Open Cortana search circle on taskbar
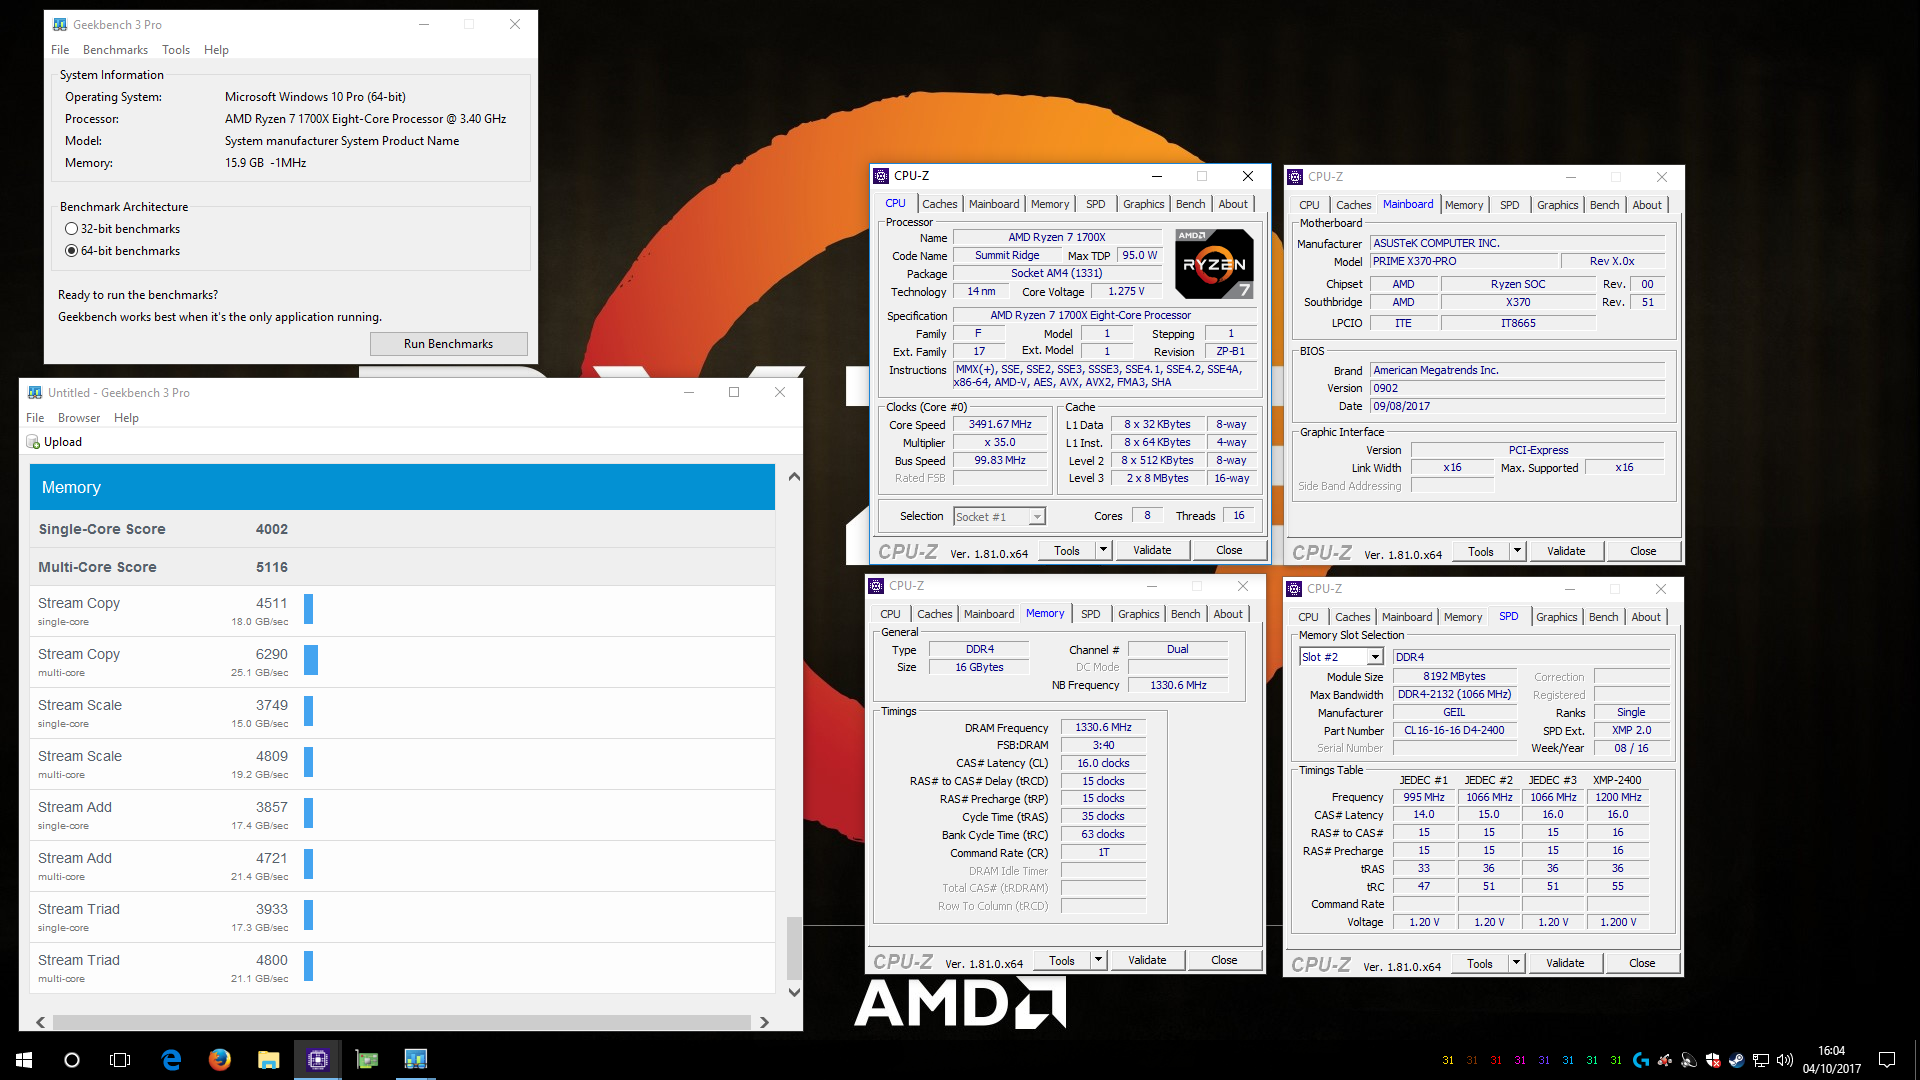The width and height of the screenshot is (1920, 1080). pos(72,1060)
